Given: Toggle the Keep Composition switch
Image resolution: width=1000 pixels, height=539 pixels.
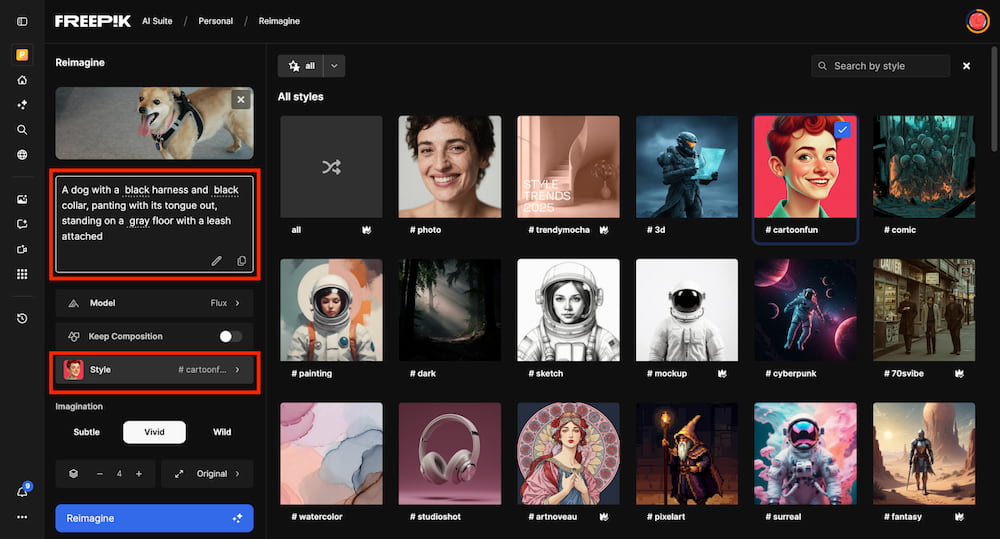Looking at the screenshot, I should [230, 337].
